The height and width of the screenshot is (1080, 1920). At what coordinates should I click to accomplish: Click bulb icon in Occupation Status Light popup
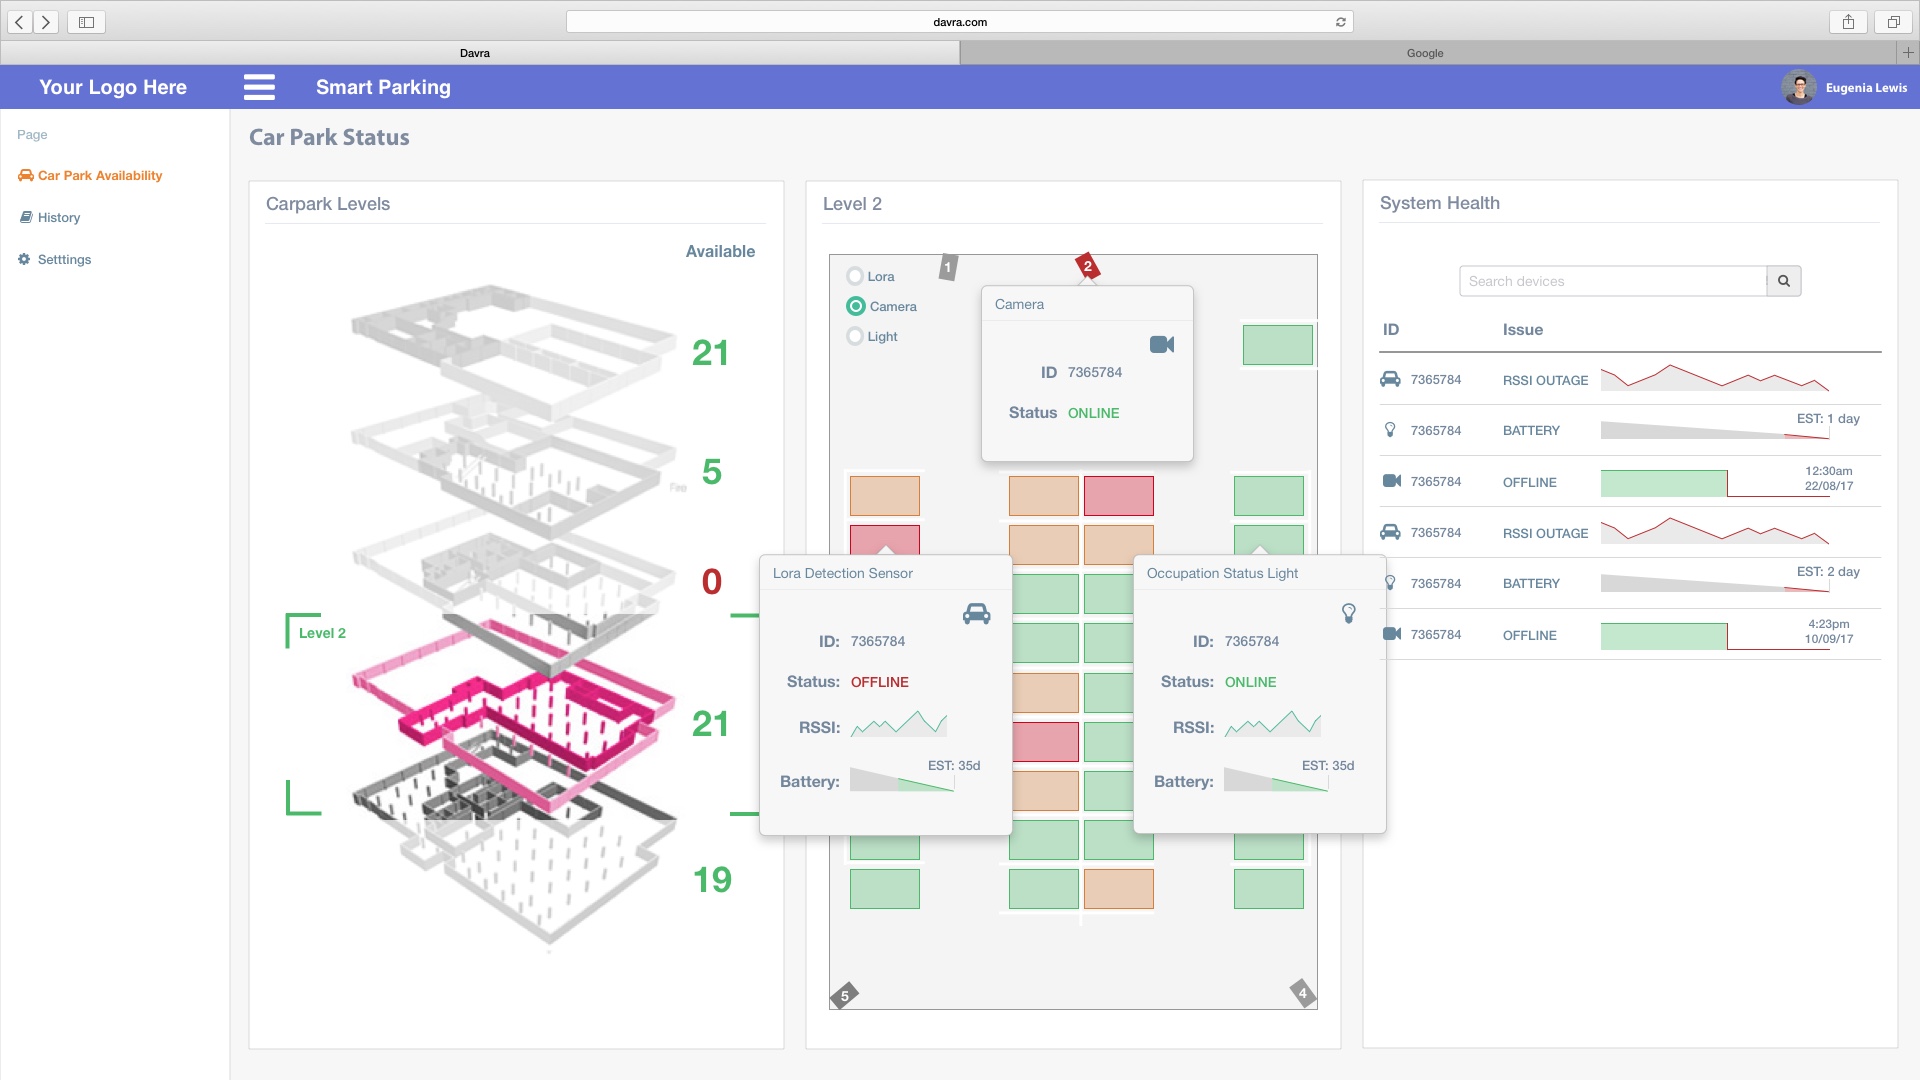point(1349,613)
